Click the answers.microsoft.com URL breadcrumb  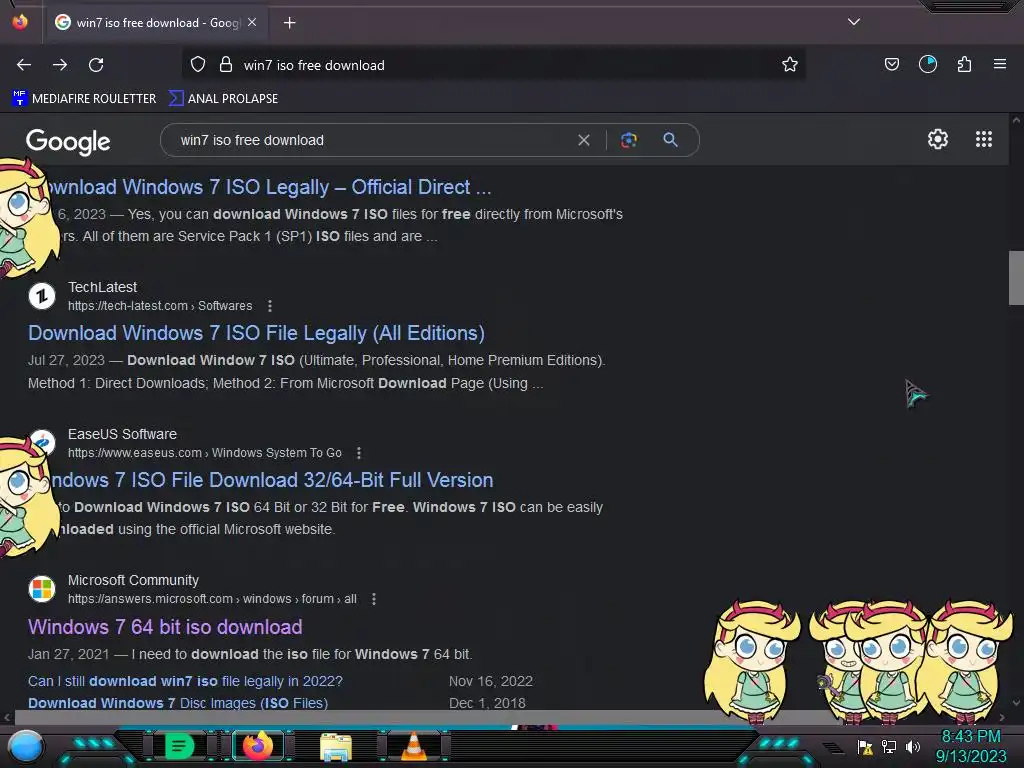tap(212, 599)
